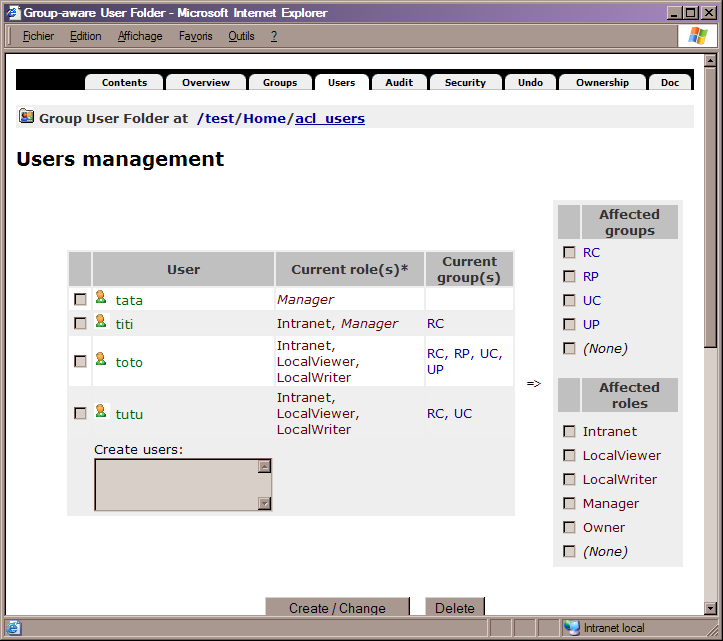The width and height of the screenshot is (723, 641).
Task: Tick the RC affected group checkbox
Action: point(569,252)
